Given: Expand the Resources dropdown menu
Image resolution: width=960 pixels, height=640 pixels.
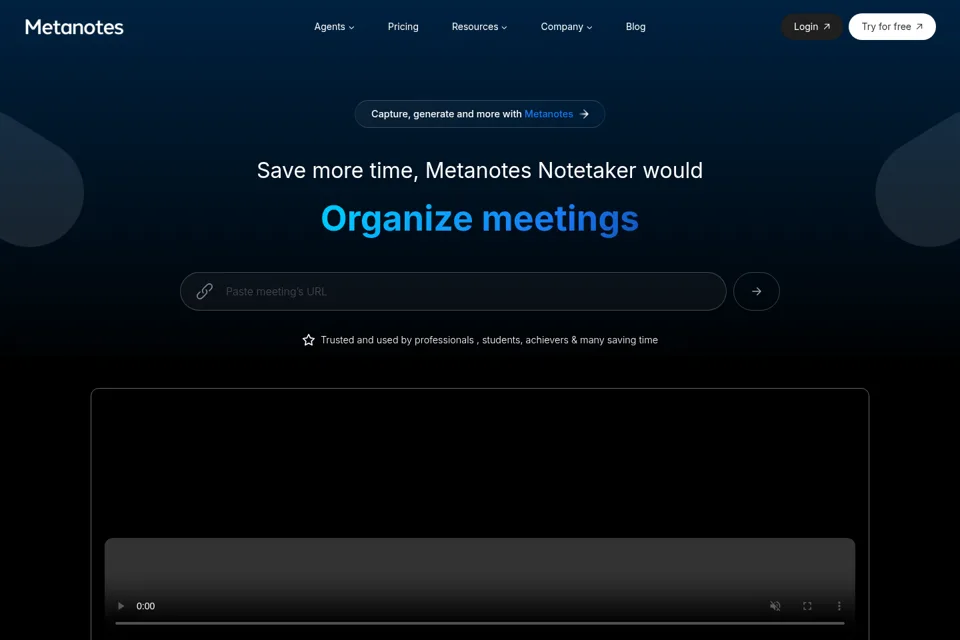Looking at the screenshot, I should coord(479,27).
